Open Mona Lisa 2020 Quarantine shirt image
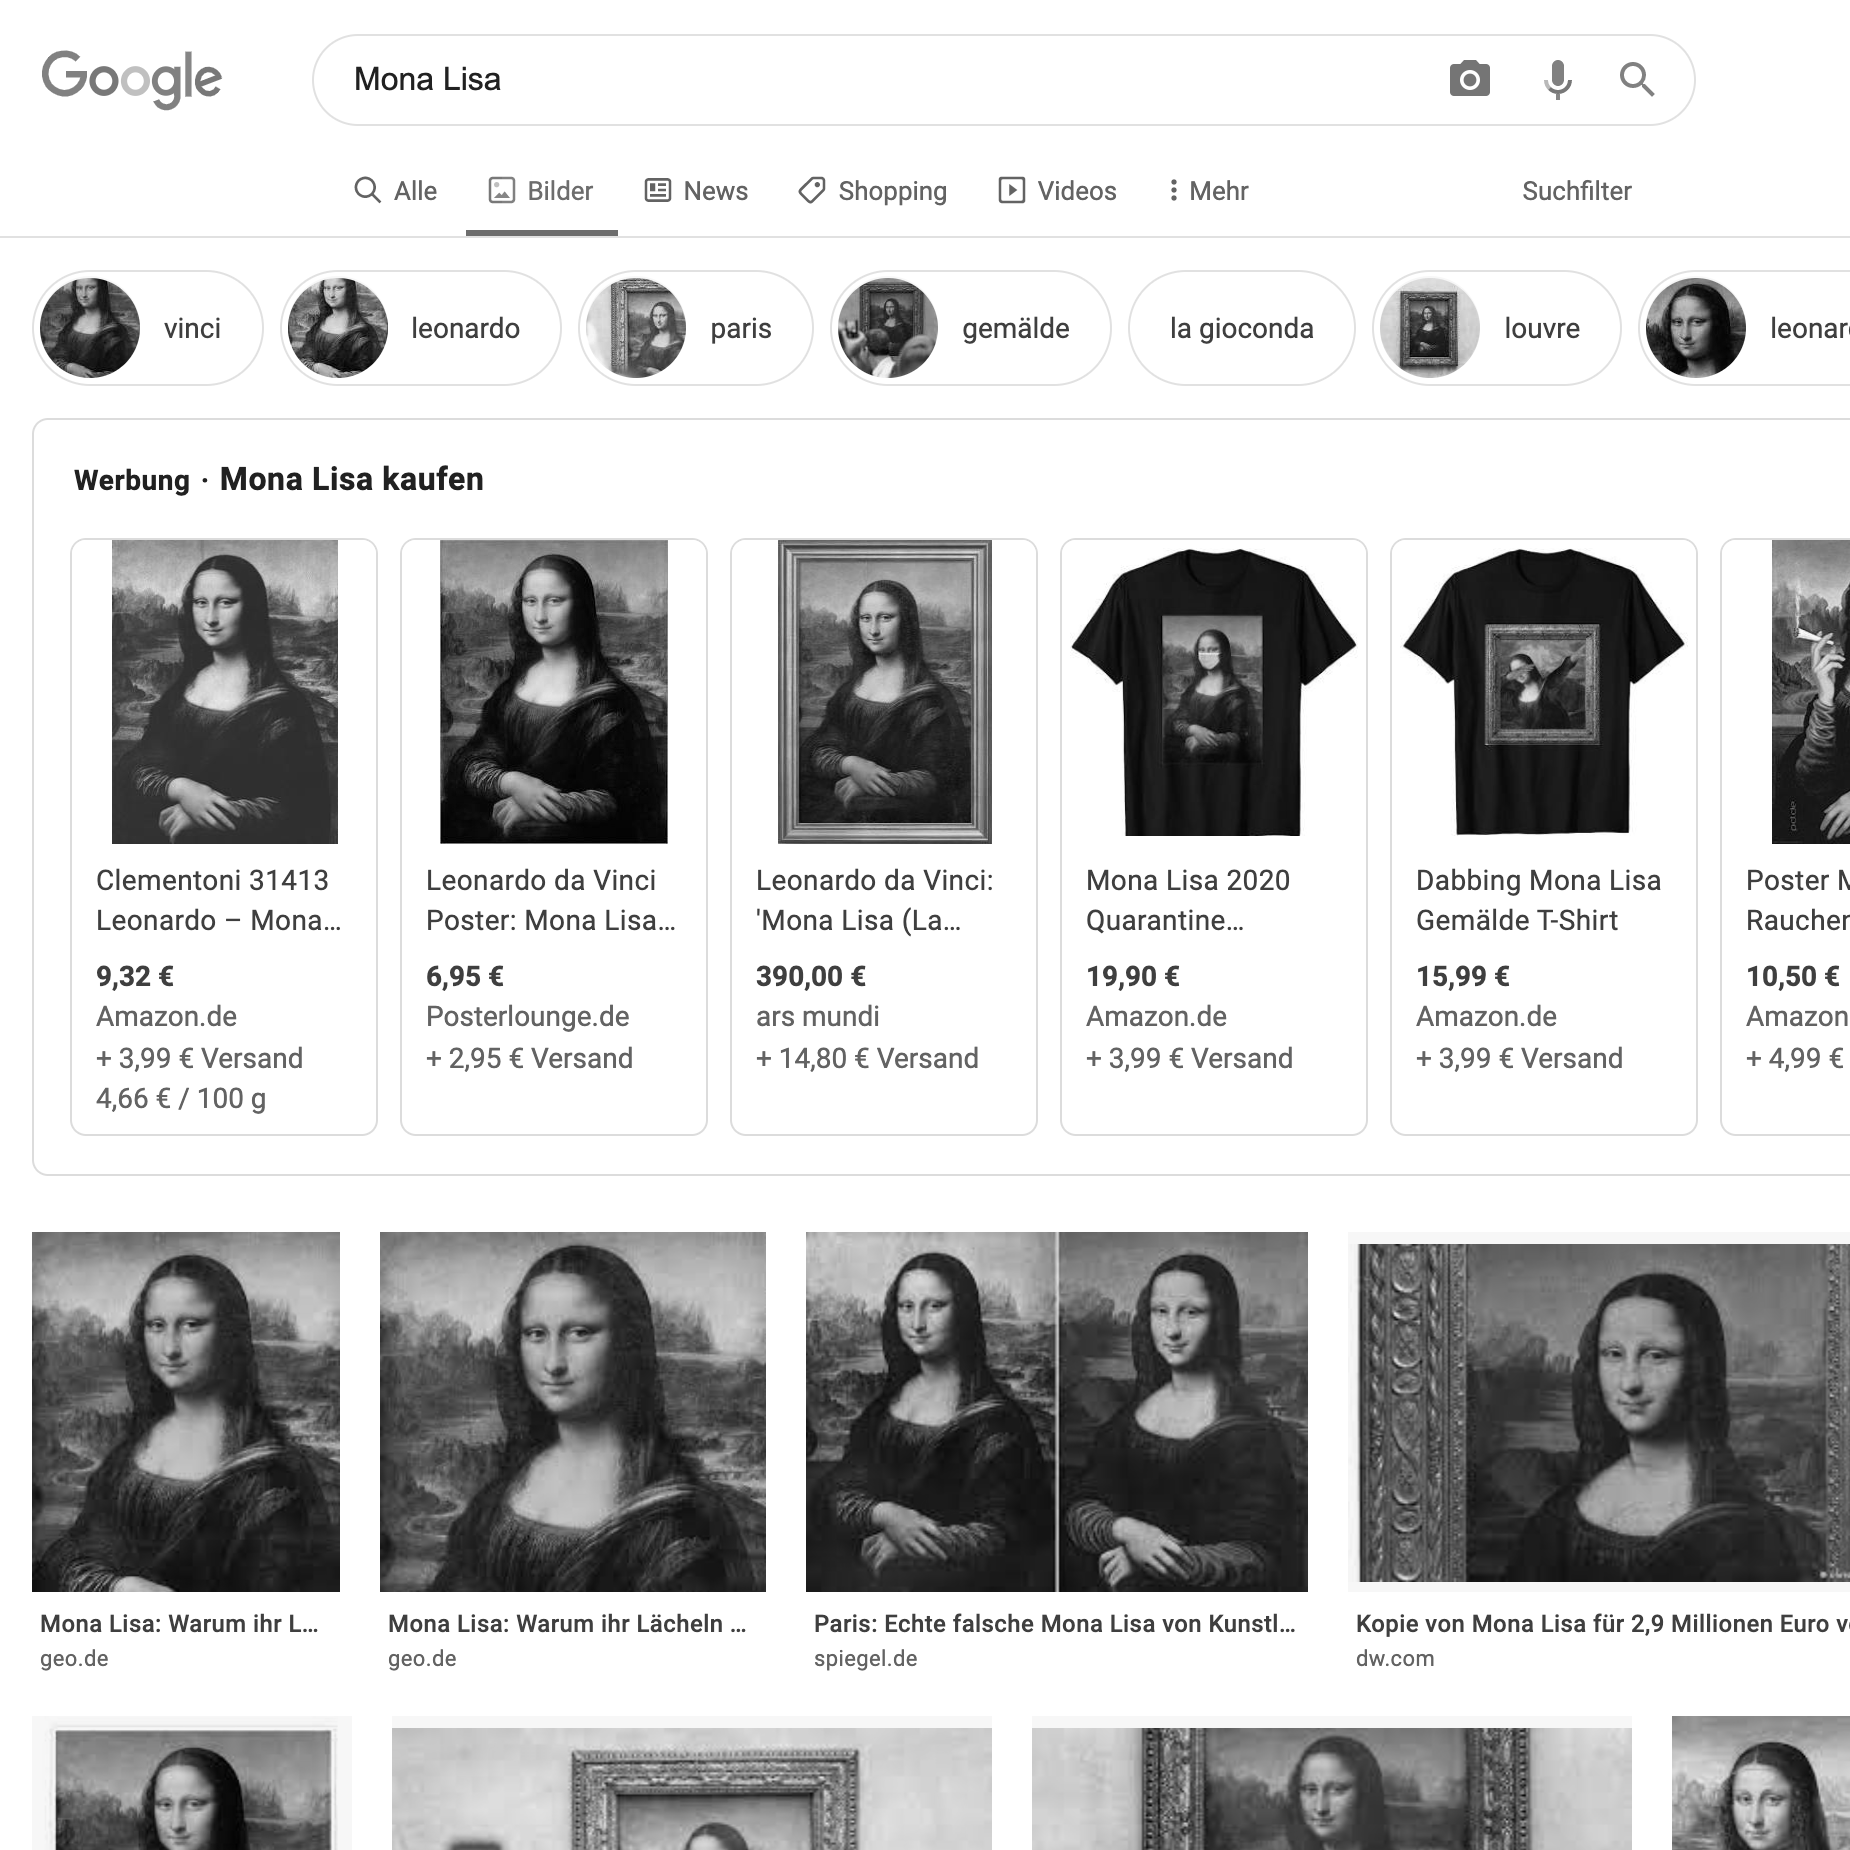The height and width of the screenshot is (1850, 1850). 1214,692
